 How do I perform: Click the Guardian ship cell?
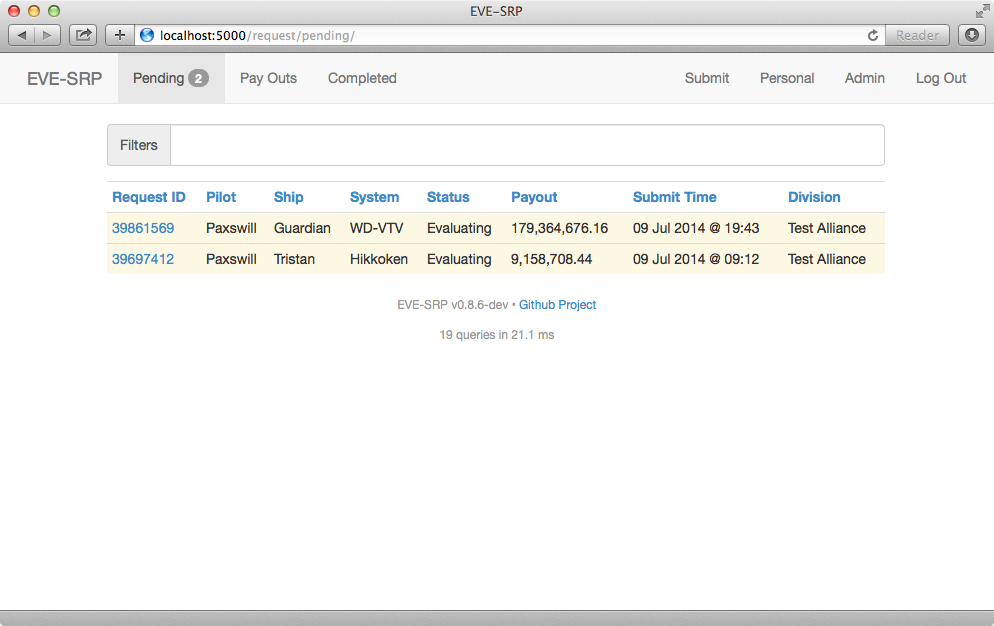coord(302,228)
